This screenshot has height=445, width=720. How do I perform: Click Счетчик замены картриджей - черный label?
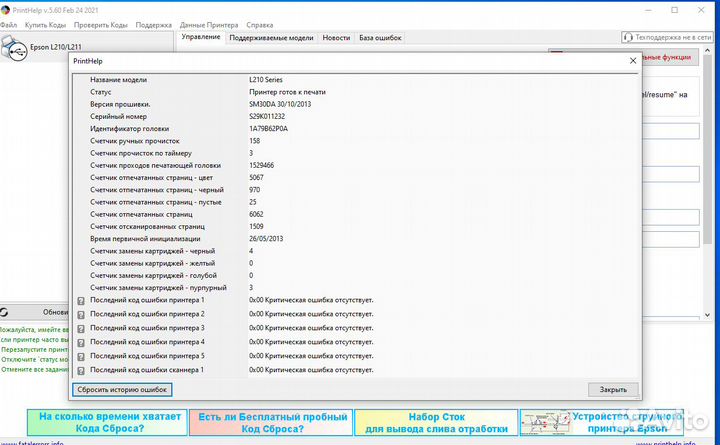(x=152, y=251)
